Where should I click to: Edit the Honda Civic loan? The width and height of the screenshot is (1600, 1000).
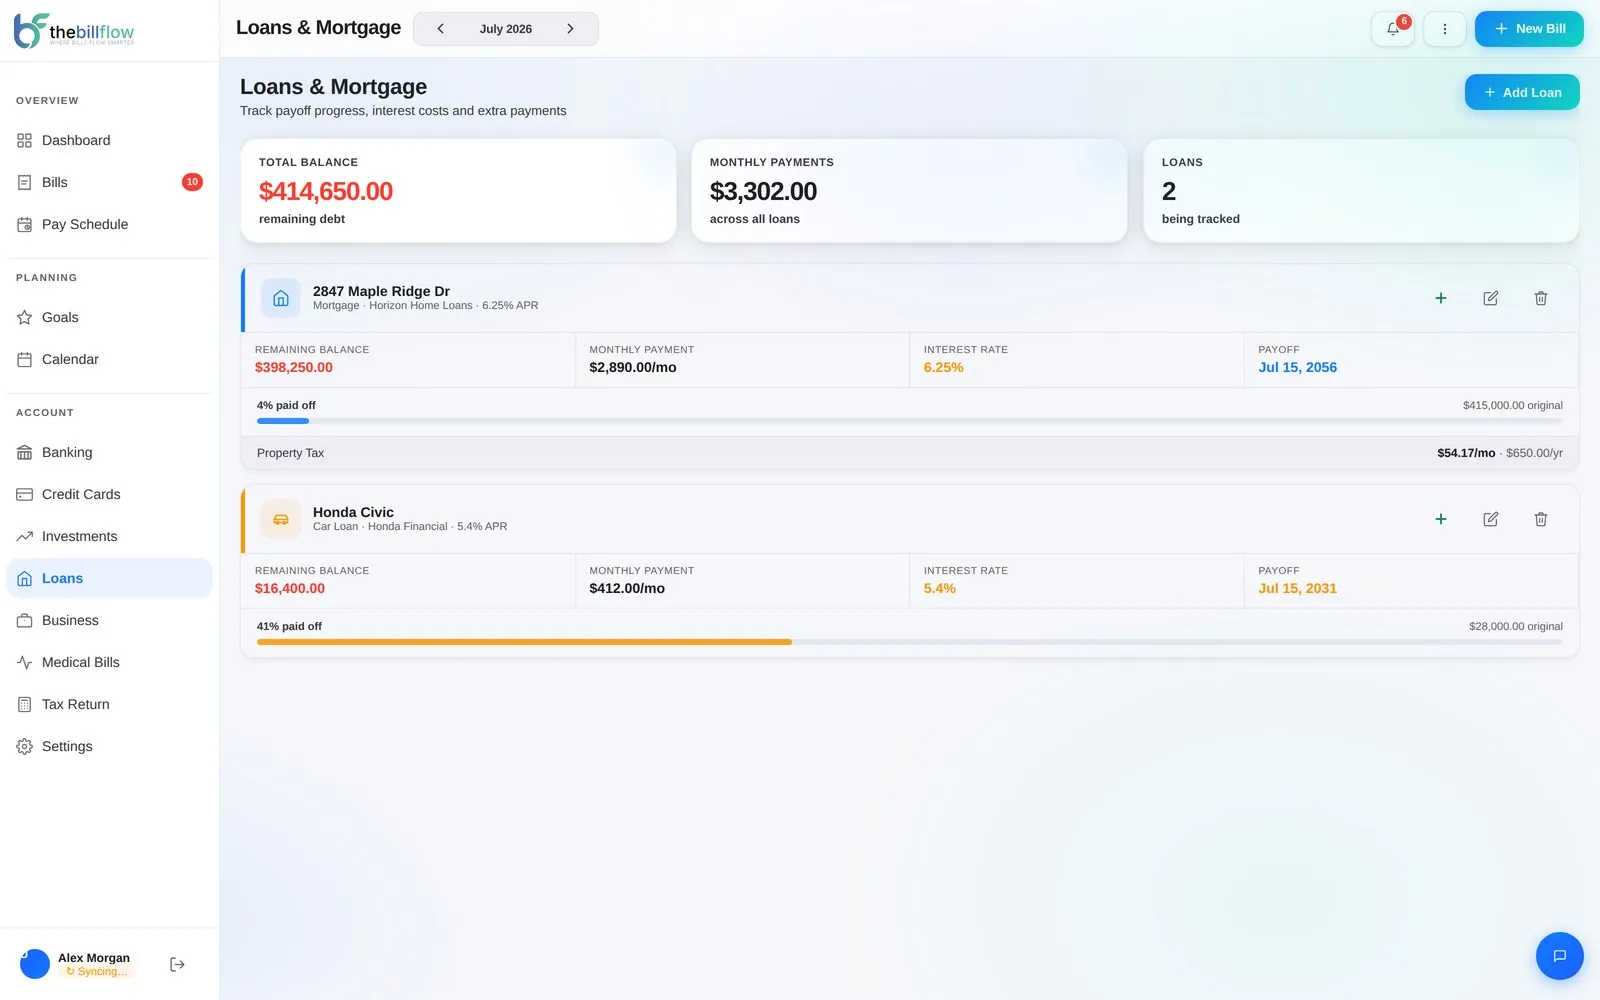(x=1491, y=519)
